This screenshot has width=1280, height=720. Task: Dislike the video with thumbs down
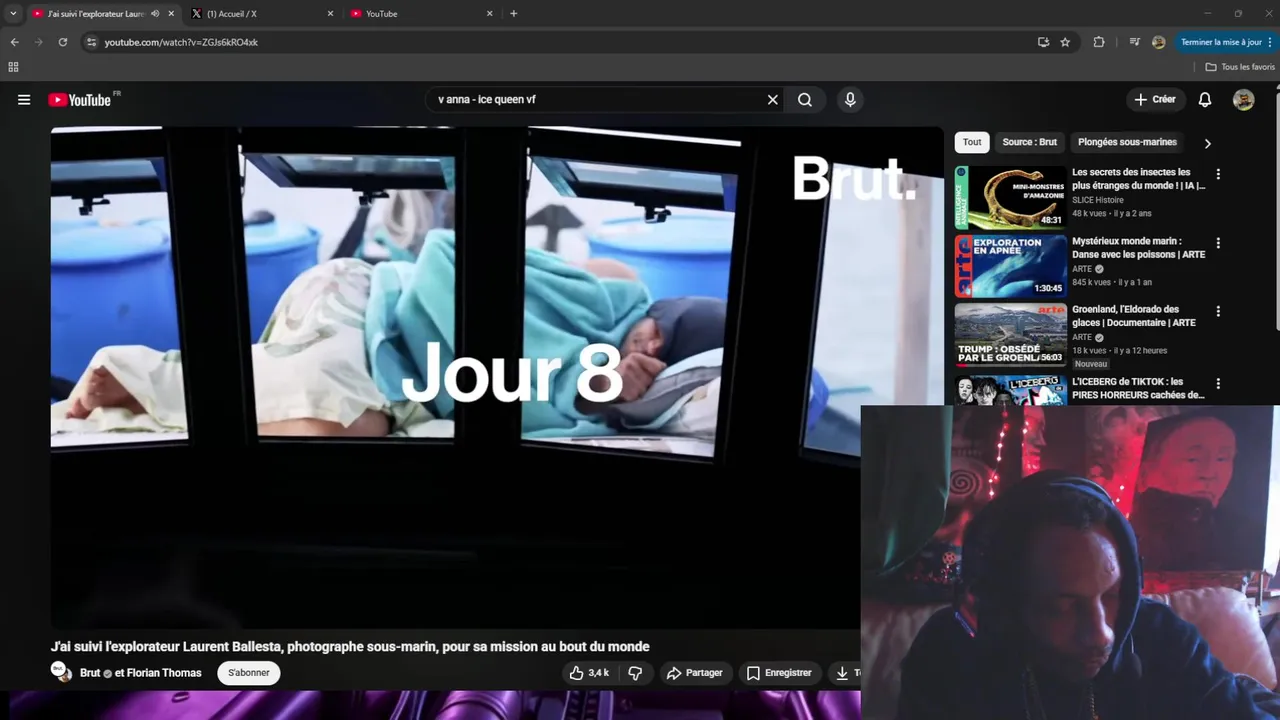635,673
